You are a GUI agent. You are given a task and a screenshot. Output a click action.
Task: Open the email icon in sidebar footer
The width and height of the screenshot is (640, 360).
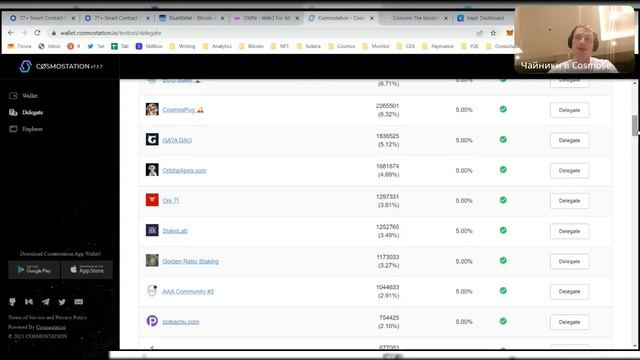[79, 302]
